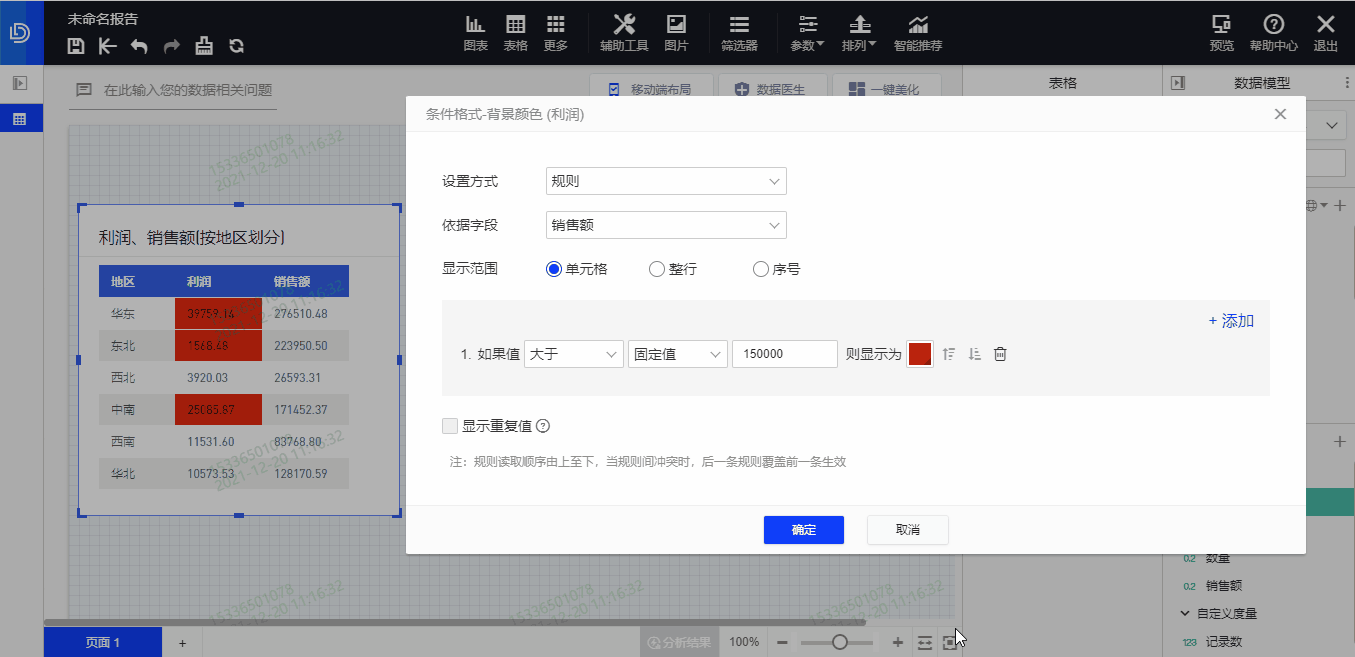Open the 帮助中心 help center icon
The width and height of the screenshot is (1355, 657).
point(1273,31)
